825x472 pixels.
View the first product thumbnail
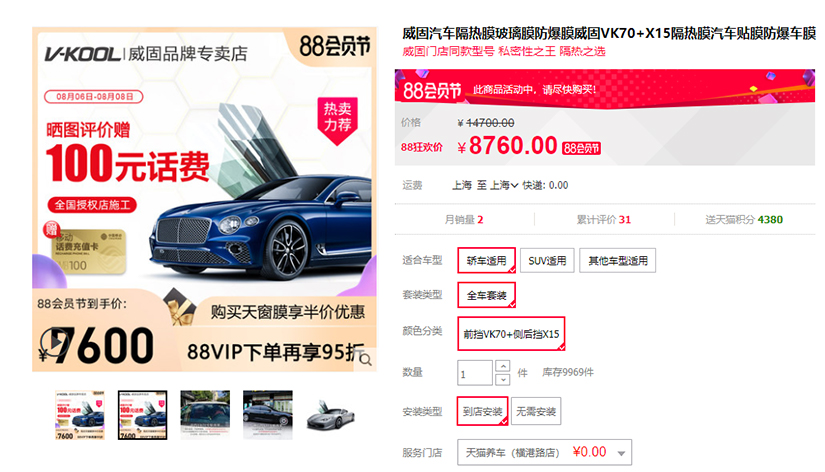point(80,415)
